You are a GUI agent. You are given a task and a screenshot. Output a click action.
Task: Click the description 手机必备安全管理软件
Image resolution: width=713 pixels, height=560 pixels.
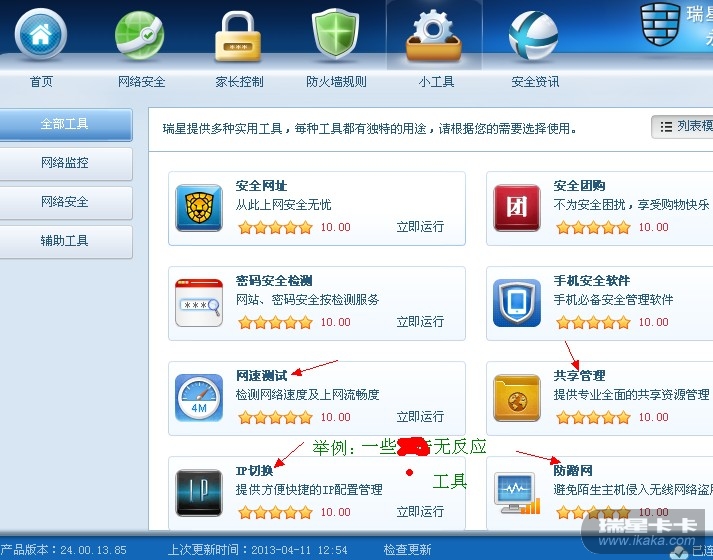point(613,300)
